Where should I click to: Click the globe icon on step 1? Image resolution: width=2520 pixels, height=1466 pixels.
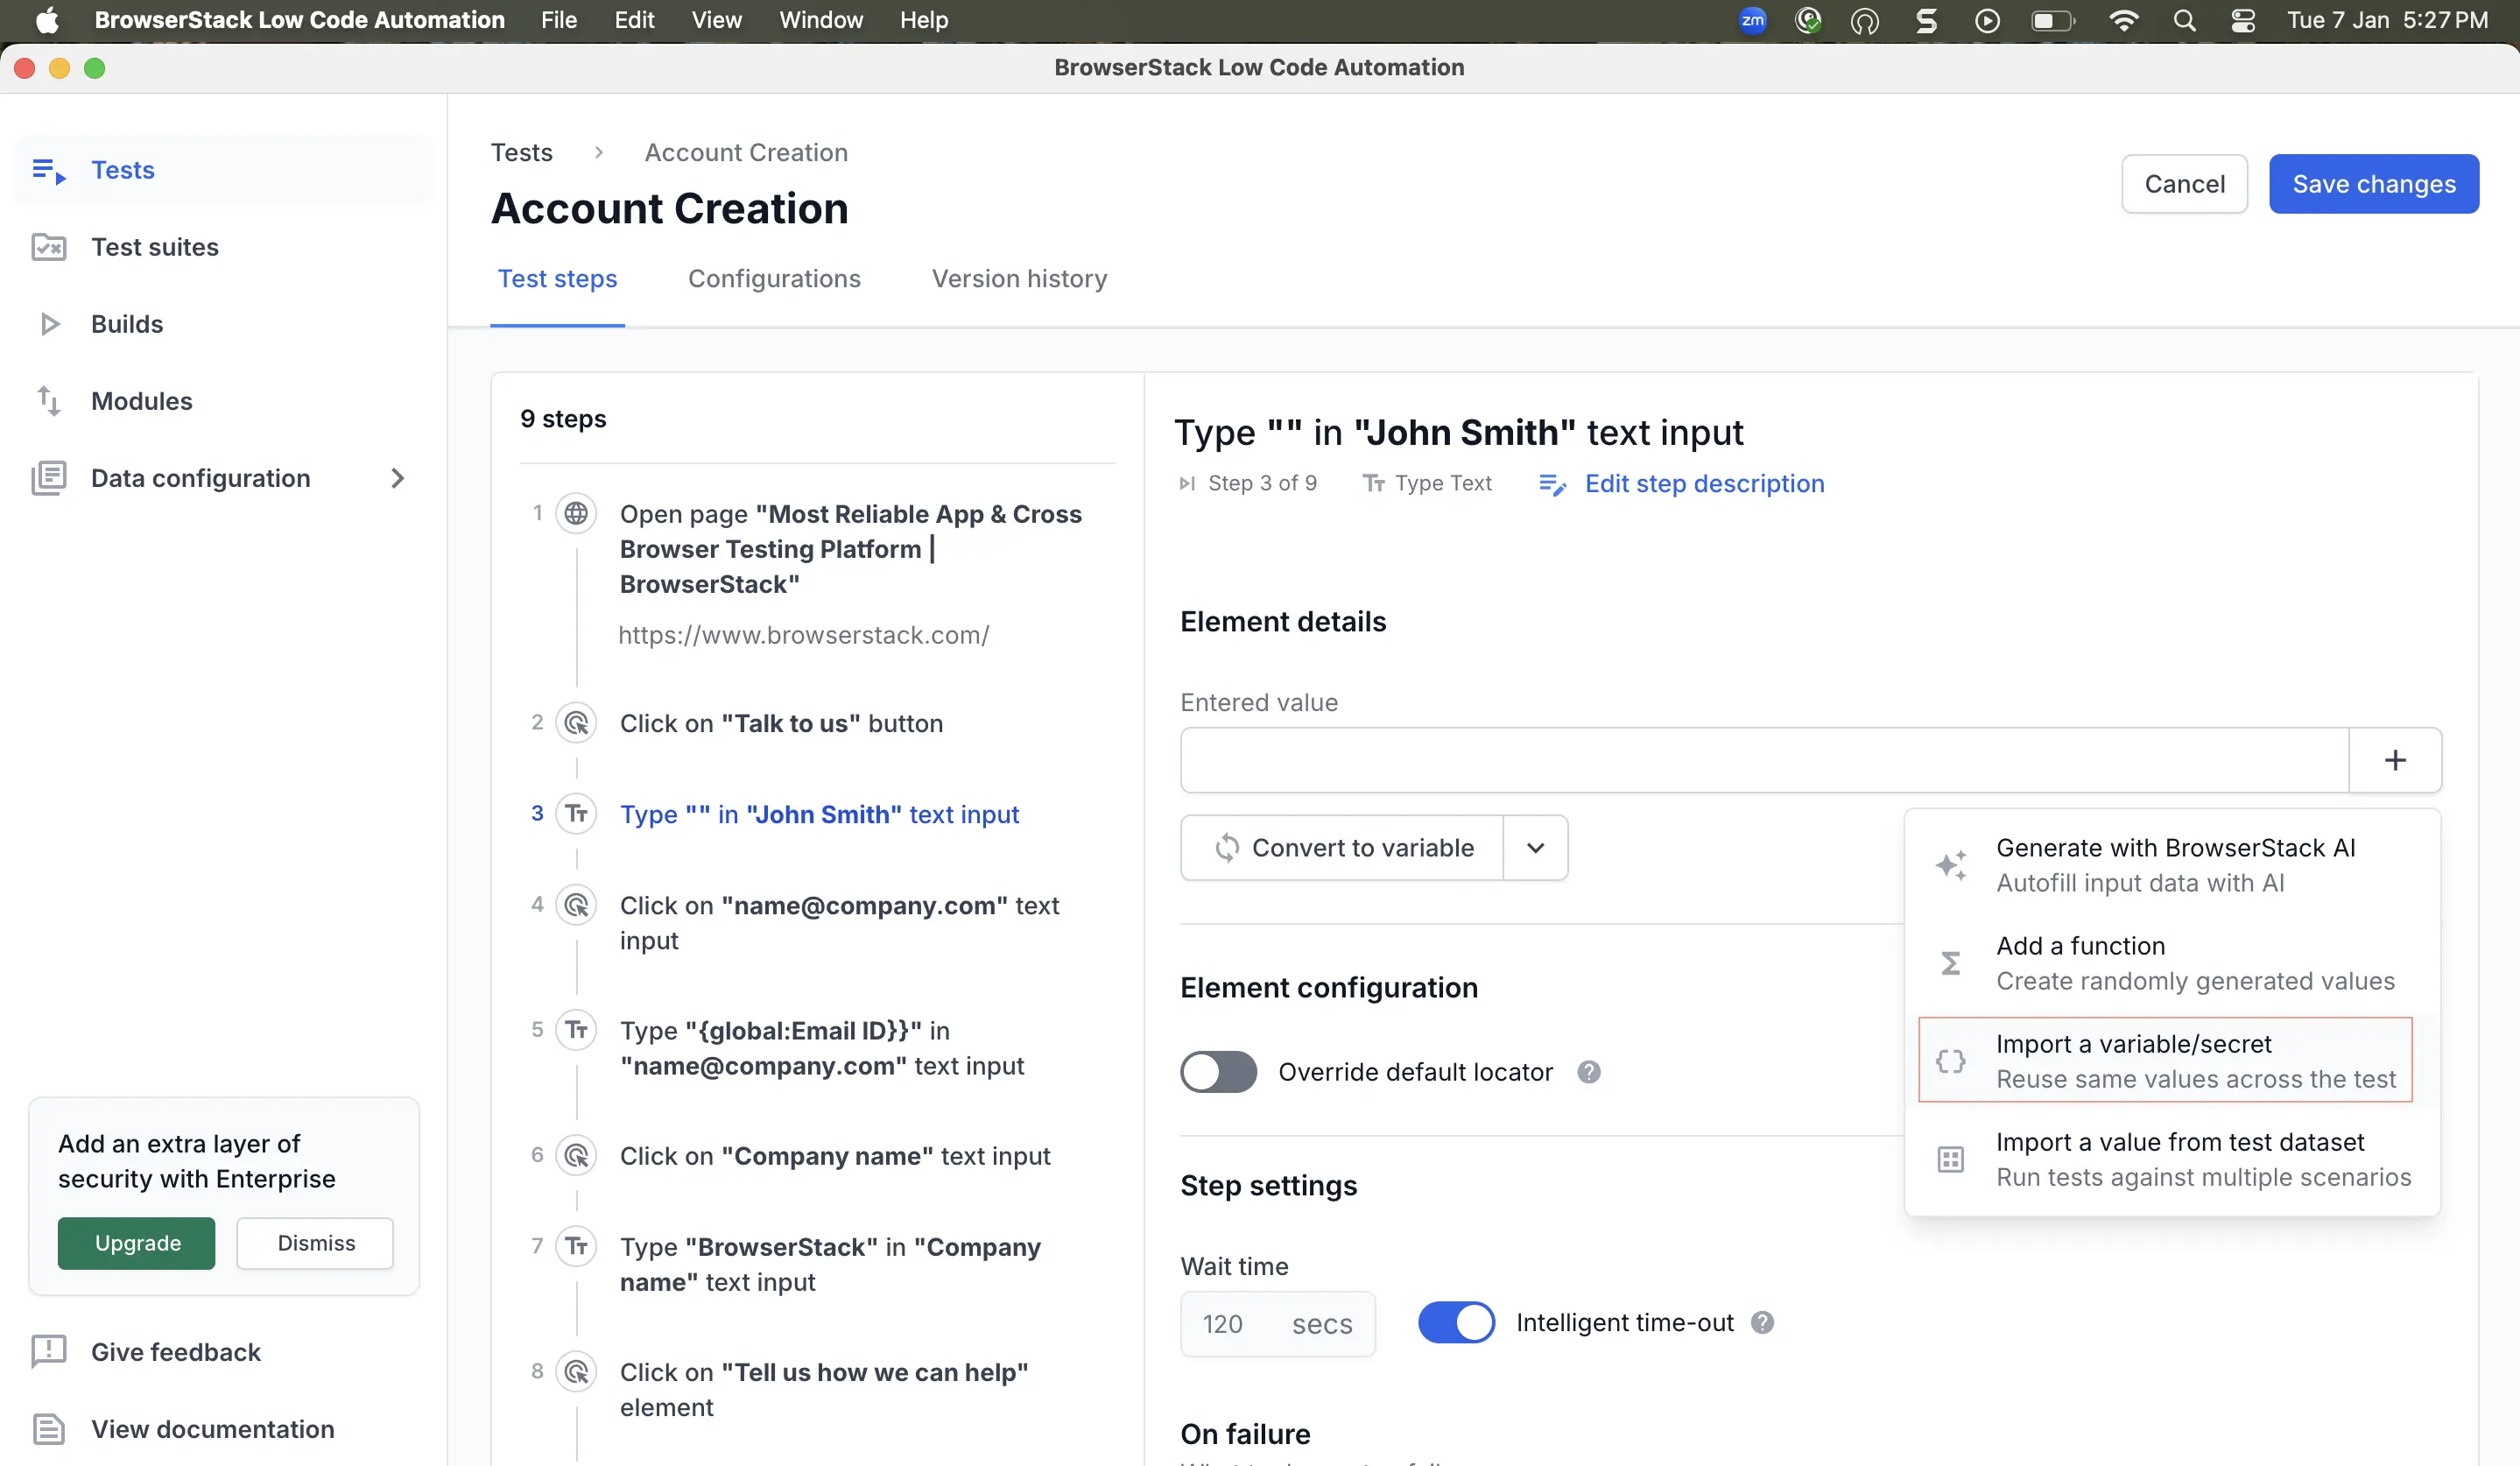pos(576,514)
